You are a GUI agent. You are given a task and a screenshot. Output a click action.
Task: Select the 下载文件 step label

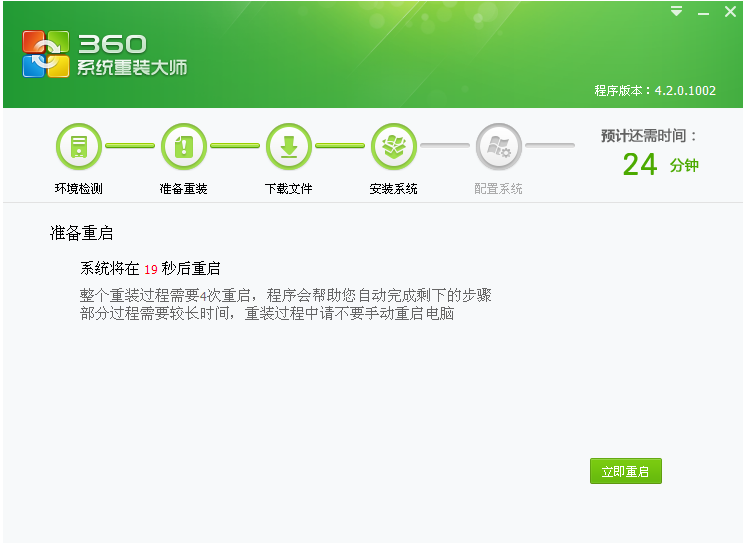pos(289,189)
